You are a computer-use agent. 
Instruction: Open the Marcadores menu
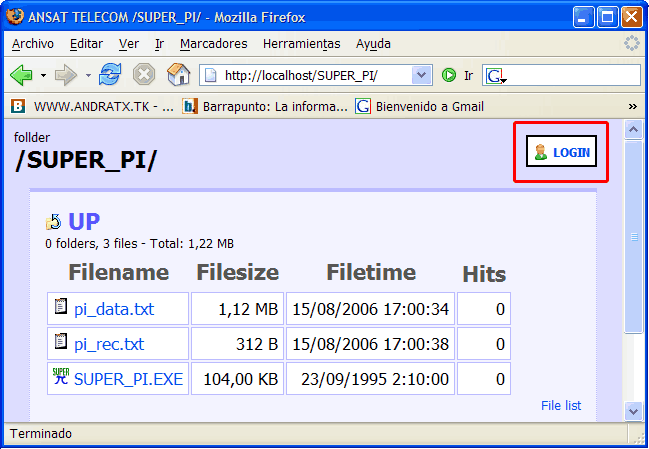coord(214,44)
